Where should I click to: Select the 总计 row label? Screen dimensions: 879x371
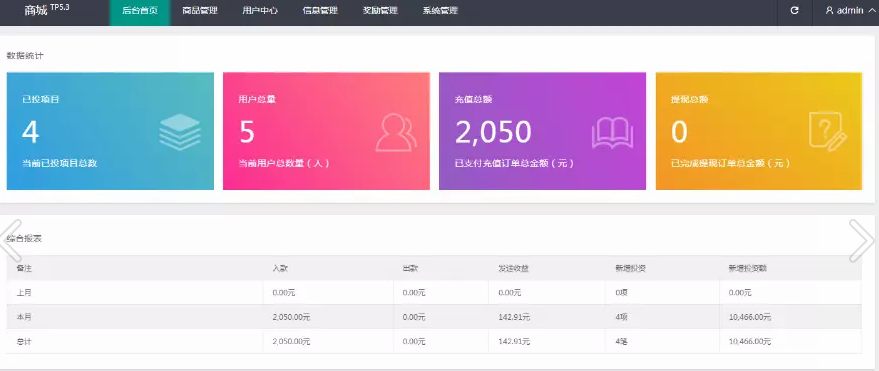pos(24,341)
